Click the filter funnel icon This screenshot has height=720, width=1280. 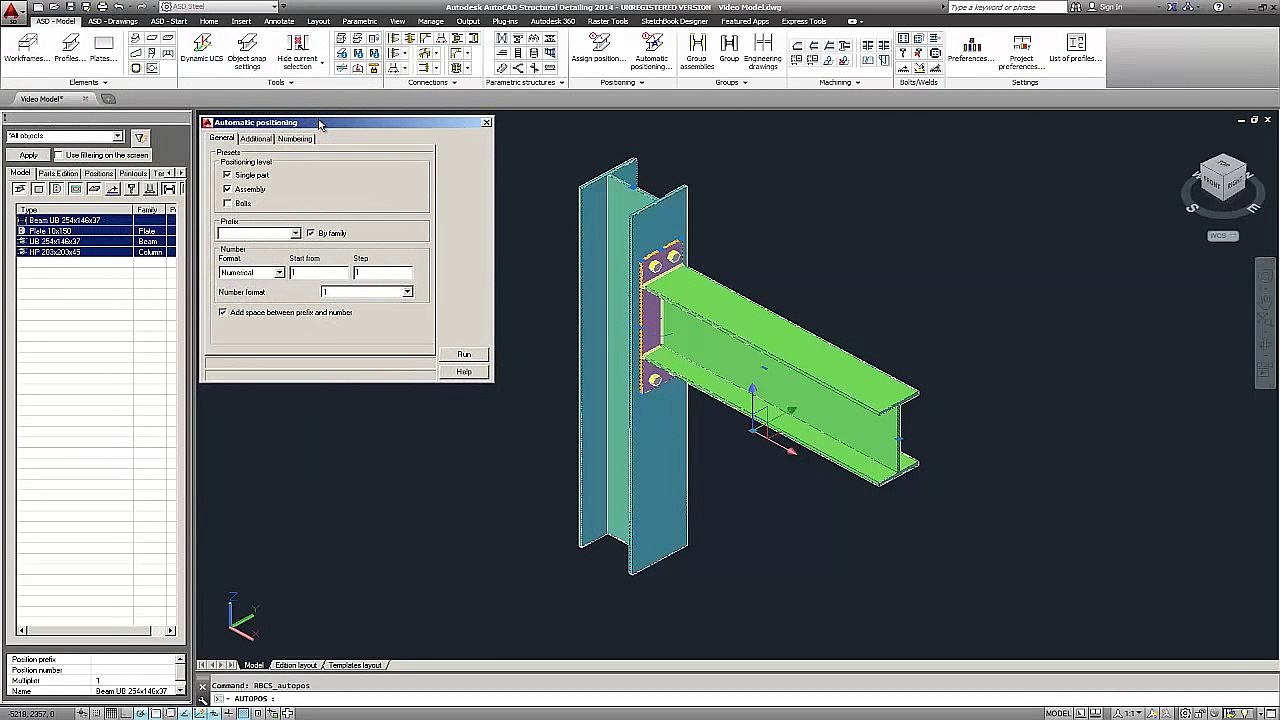[x=139, y=137]
